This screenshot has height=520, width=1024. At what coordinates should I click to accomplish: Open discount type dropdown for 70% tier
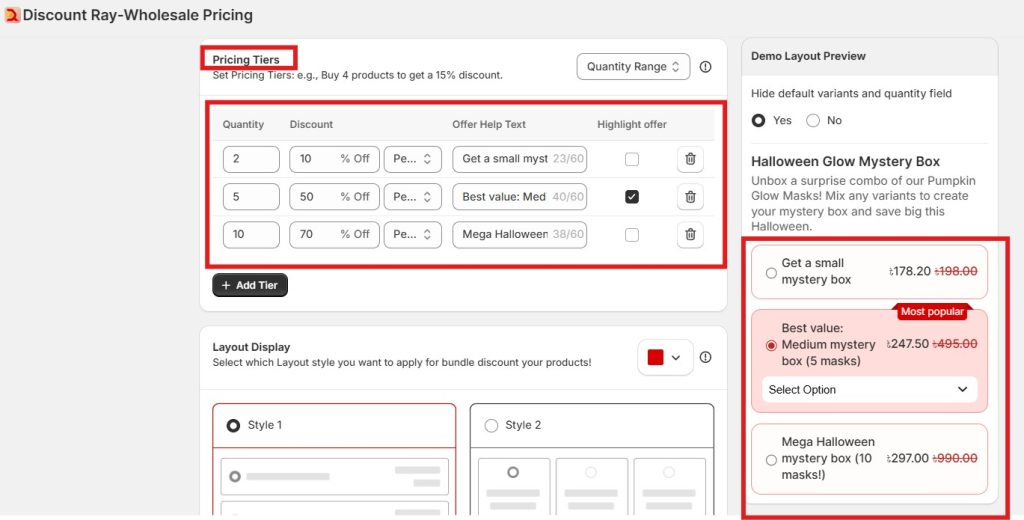click(x=412, y=234)
